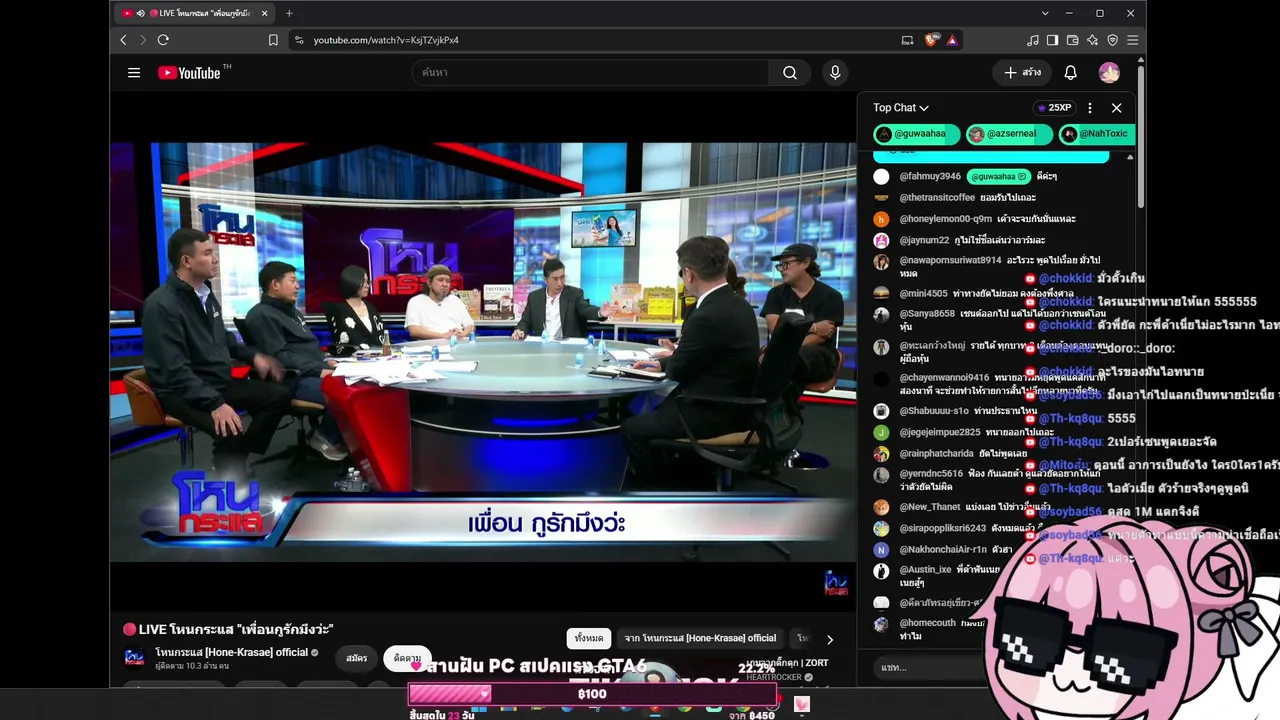
Task: Focus the YouTube search field ค้นหา
Action: pos(590,72)
